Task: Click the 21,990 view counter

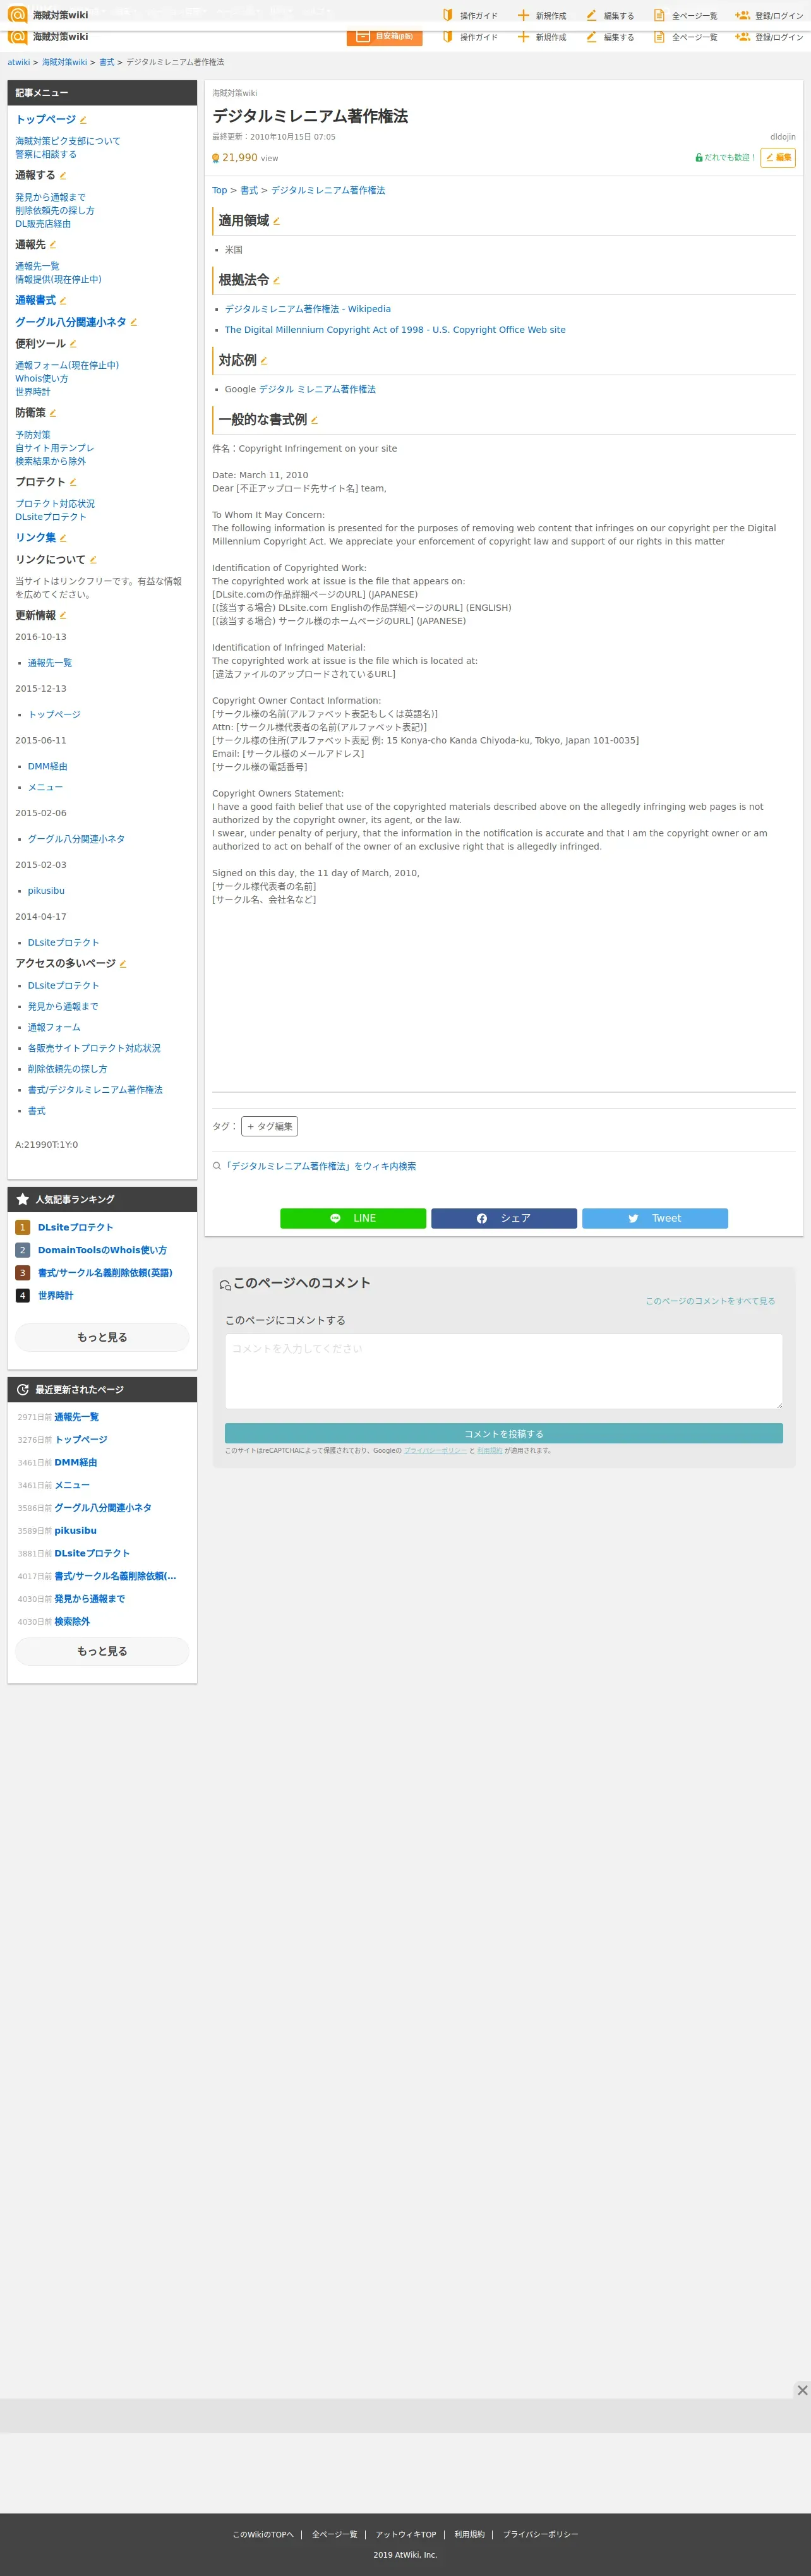Action: click(245, 158)
